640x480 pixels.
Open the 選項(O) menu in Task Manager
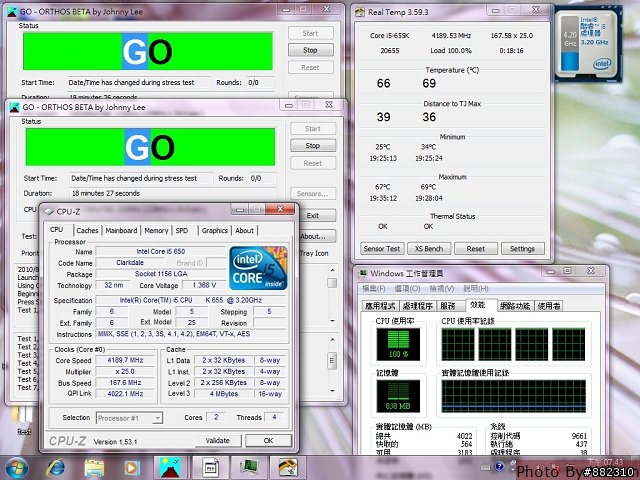pos(407,289)
